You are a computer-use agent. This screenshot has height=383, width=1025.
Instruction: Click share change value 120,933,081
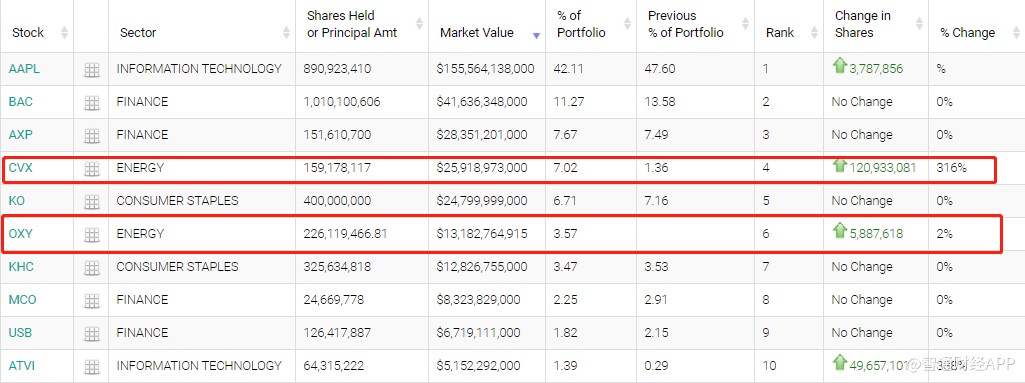pyautogui.click(x=882, y=168)
